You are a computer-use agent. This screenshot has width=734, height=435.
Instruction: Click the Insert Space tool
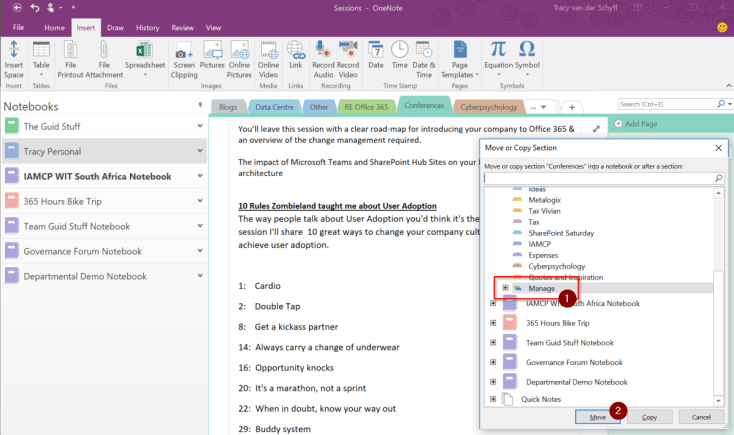13,58
